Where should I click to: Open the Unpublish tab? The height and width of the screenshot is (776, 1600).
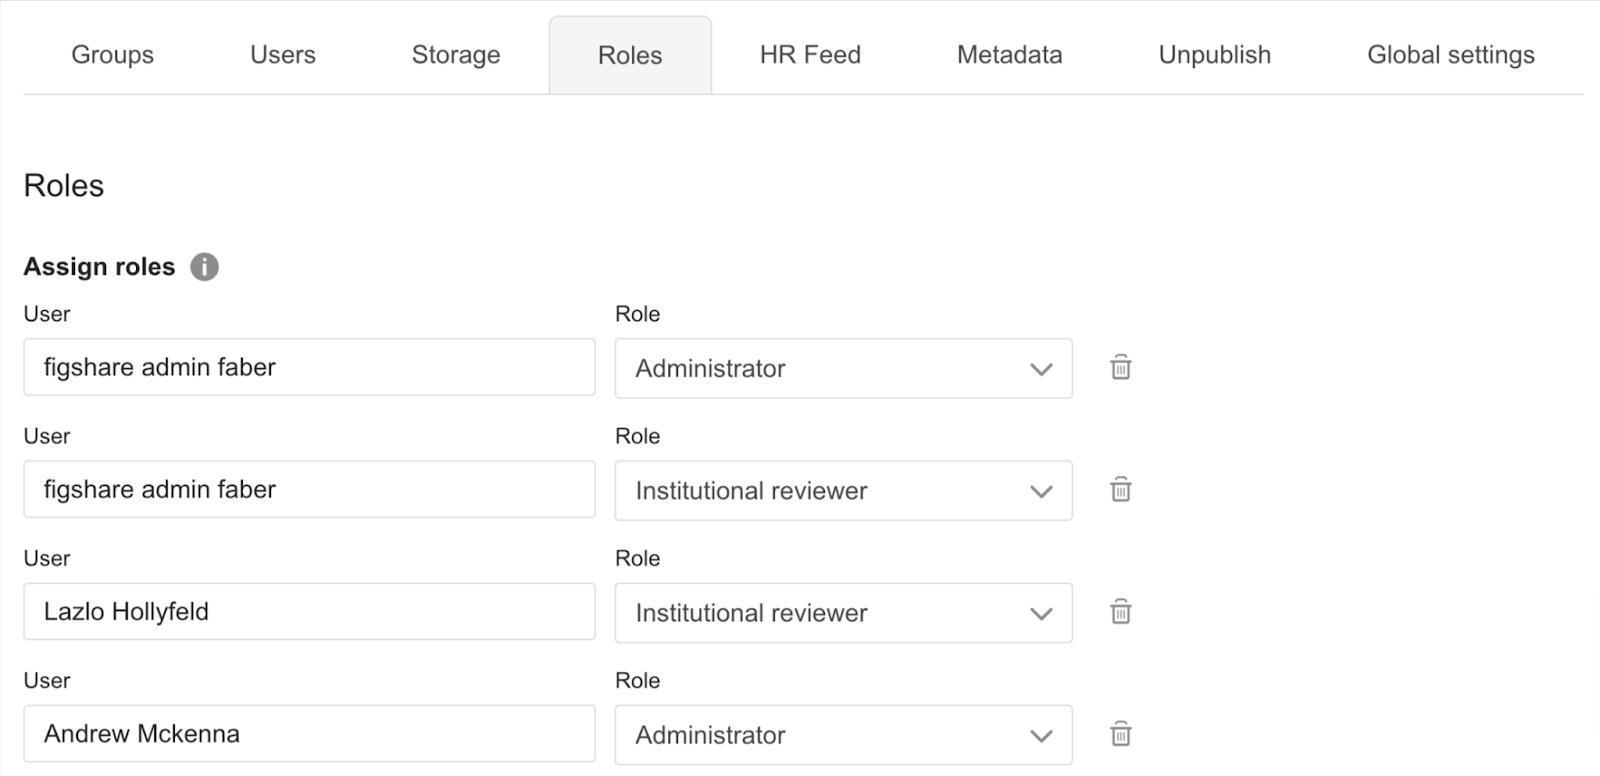click(1214, 55)
